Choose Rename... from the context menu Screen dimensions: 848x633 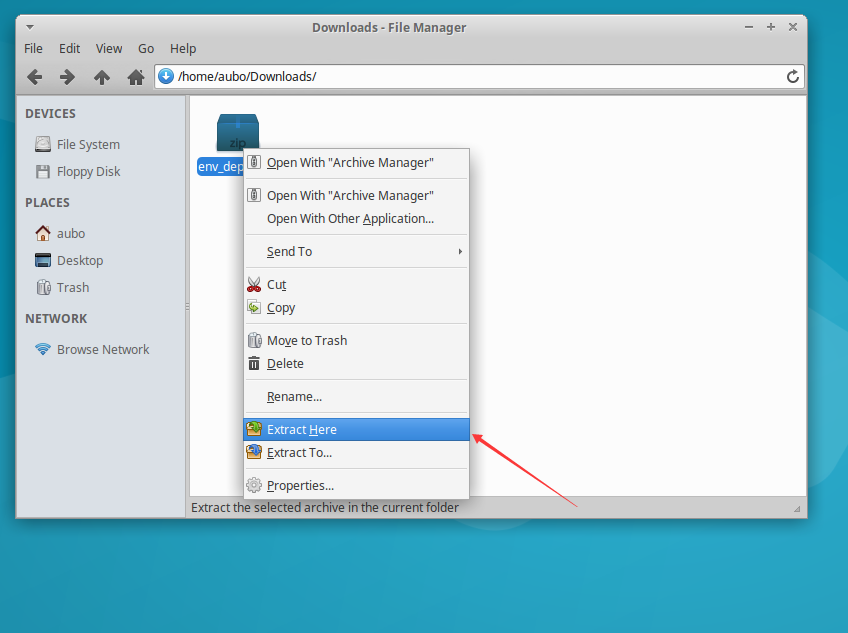356,397
